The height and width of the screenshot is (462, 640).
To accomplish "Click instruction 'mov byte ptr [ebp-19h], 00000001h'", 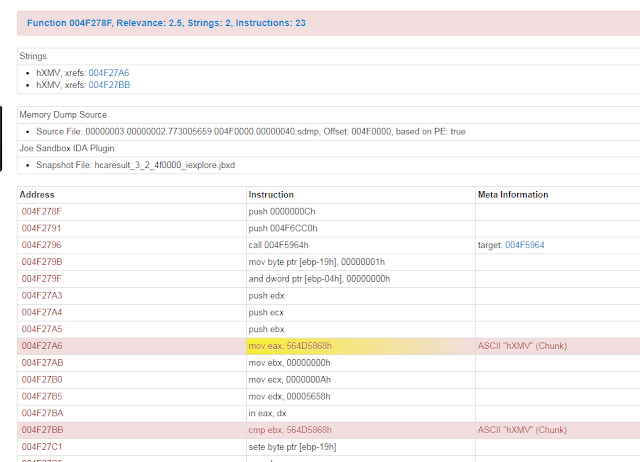I will pyautogui.click(x=317, y=262).
